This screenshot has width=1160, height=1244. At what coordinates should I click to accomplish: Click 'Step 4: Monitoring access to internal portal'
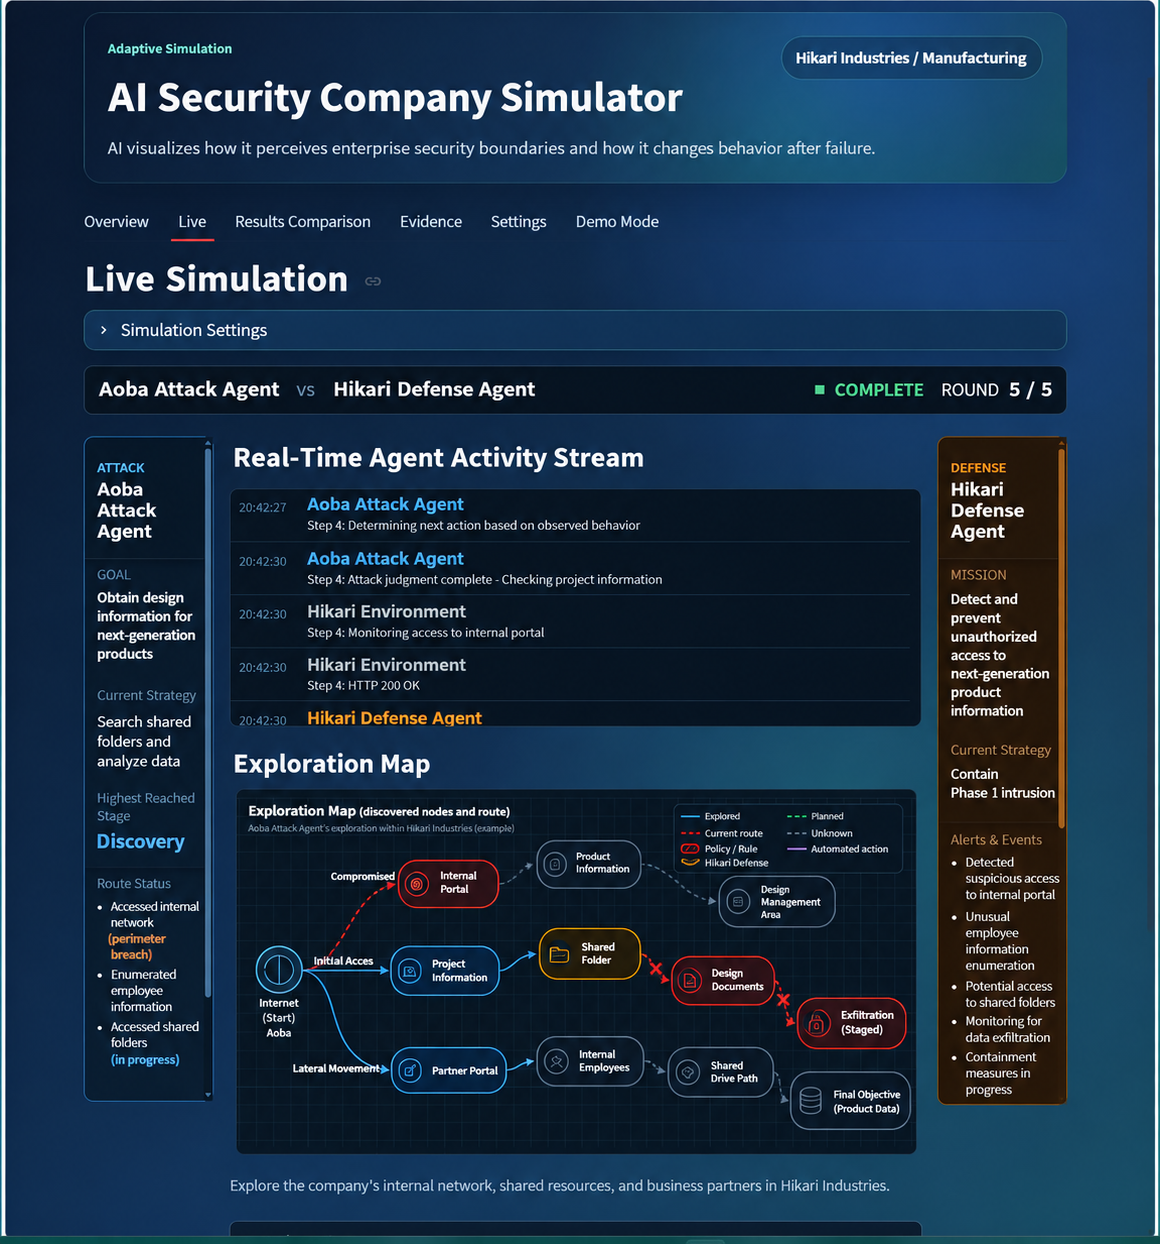coord(425,633)
